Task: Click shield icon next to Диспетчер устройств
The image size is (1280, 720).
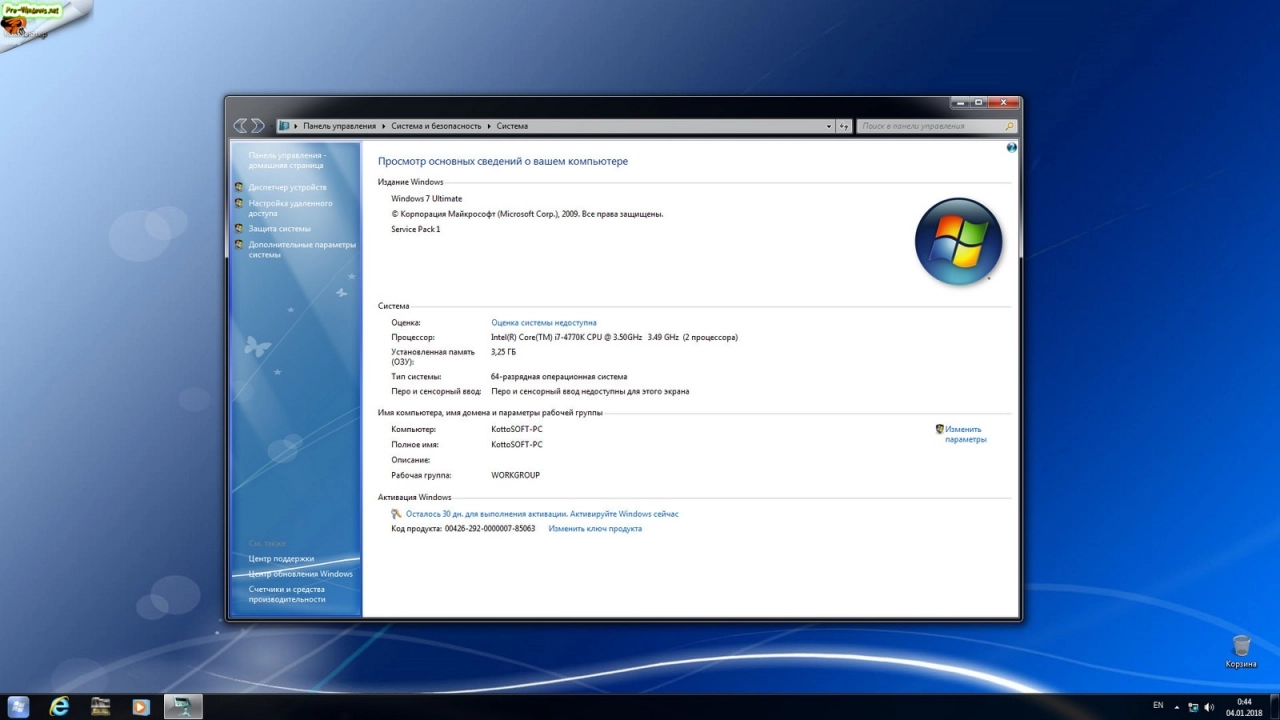Action: (239, 187)
